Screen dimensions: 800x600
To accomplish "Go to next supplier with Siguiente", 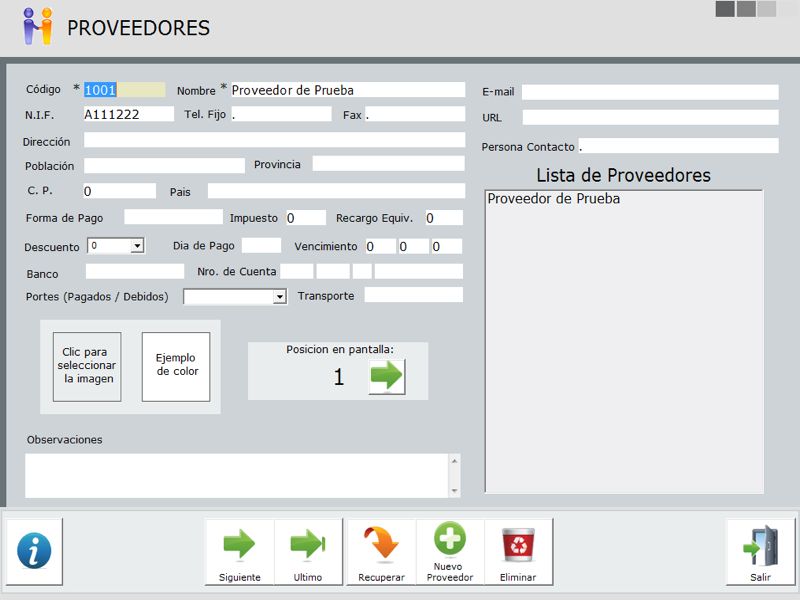I will [x=239, y=551].
